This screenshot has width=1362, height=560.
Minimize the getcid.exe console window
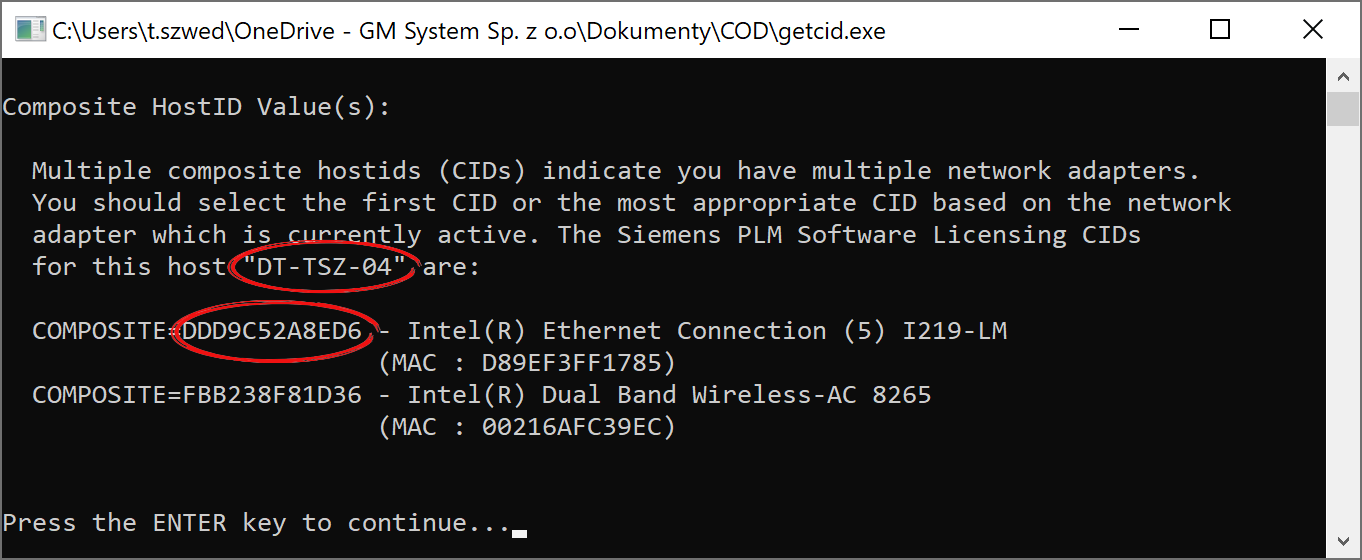coord(1127,30)
